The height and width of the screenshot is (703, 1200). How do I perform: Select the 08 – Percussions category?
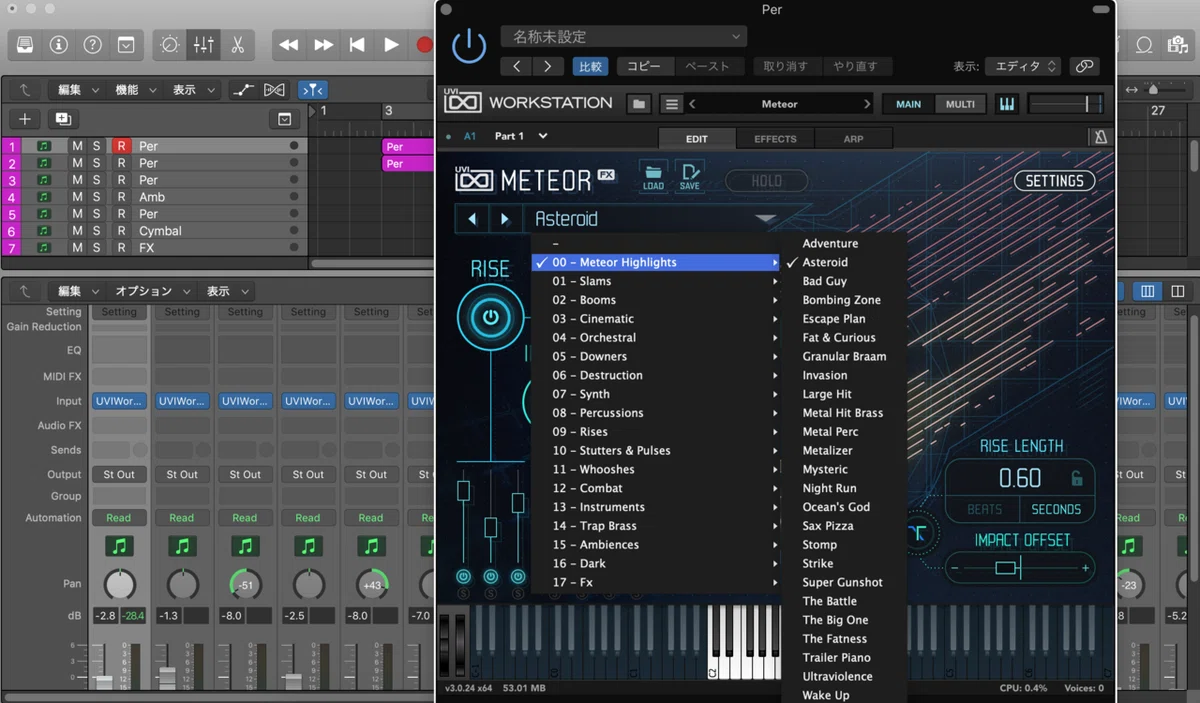tap(656, 413)
